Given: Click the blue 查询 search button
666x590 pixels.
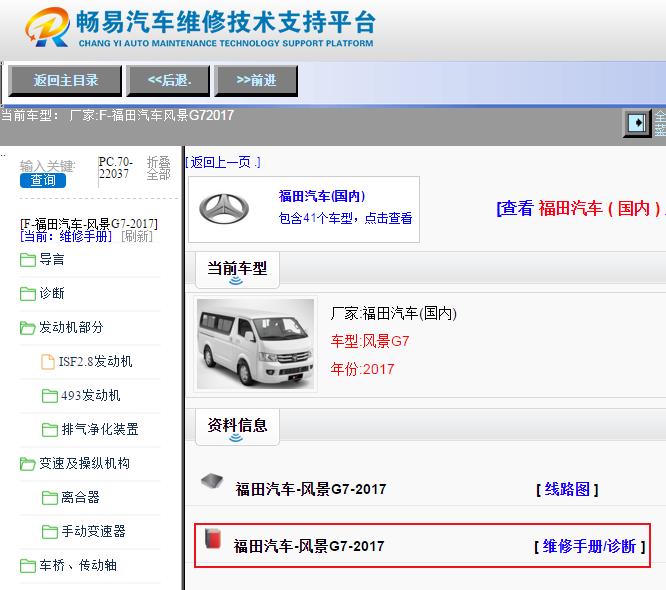Looking at the screenshot, I should [x=43, y=180].
